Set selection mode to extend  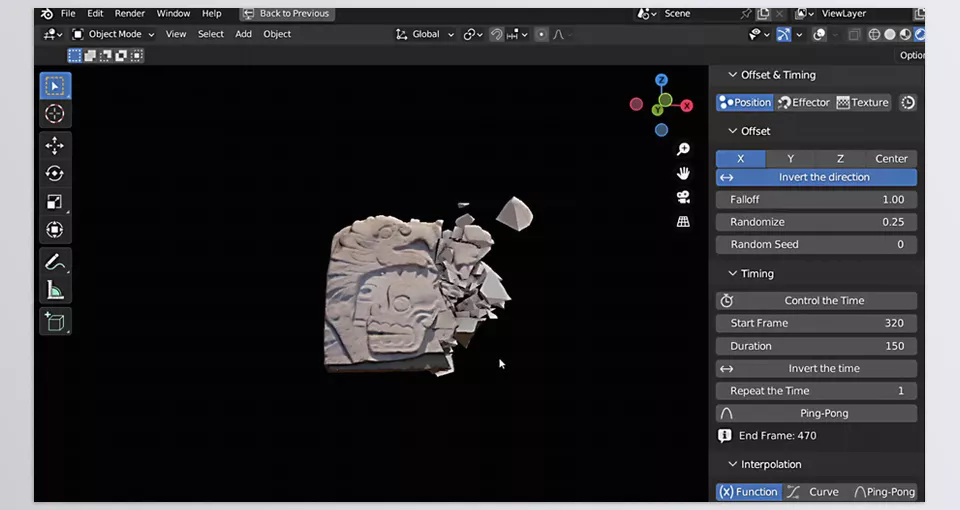[x=90, y=56]
